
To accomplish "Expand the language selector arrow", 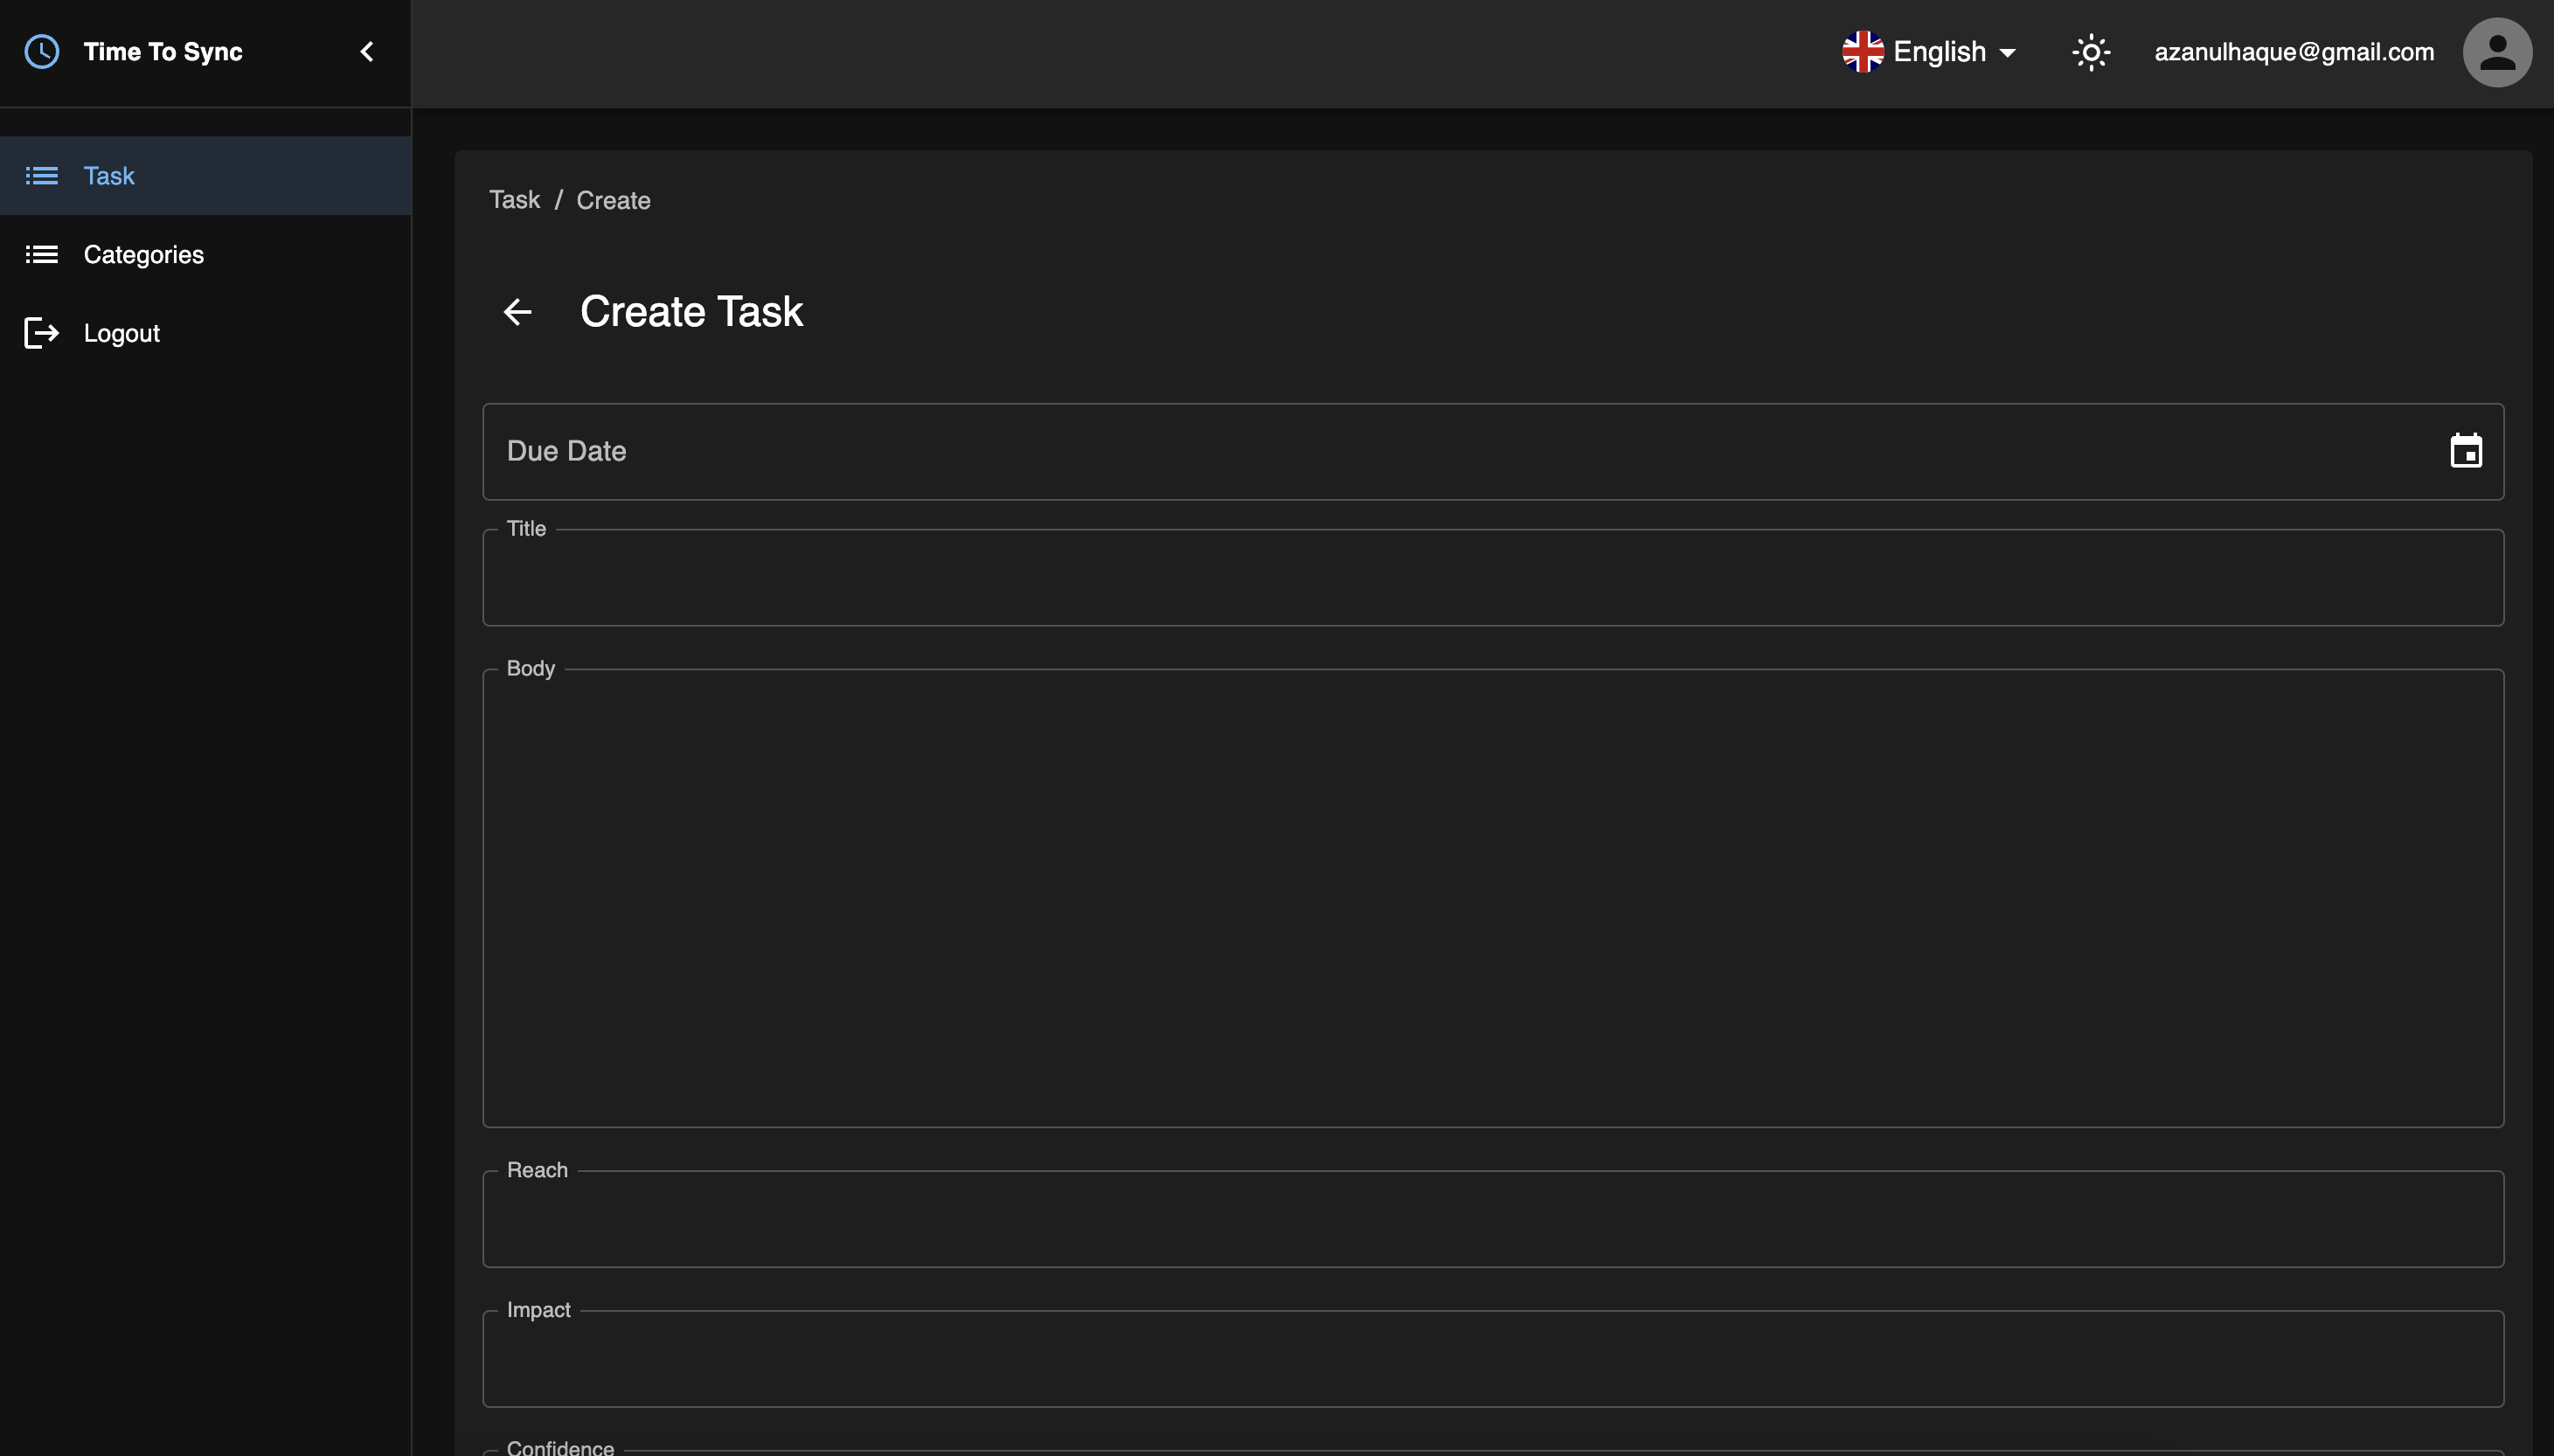I will pyautogui.click(x=2009, y=52).
